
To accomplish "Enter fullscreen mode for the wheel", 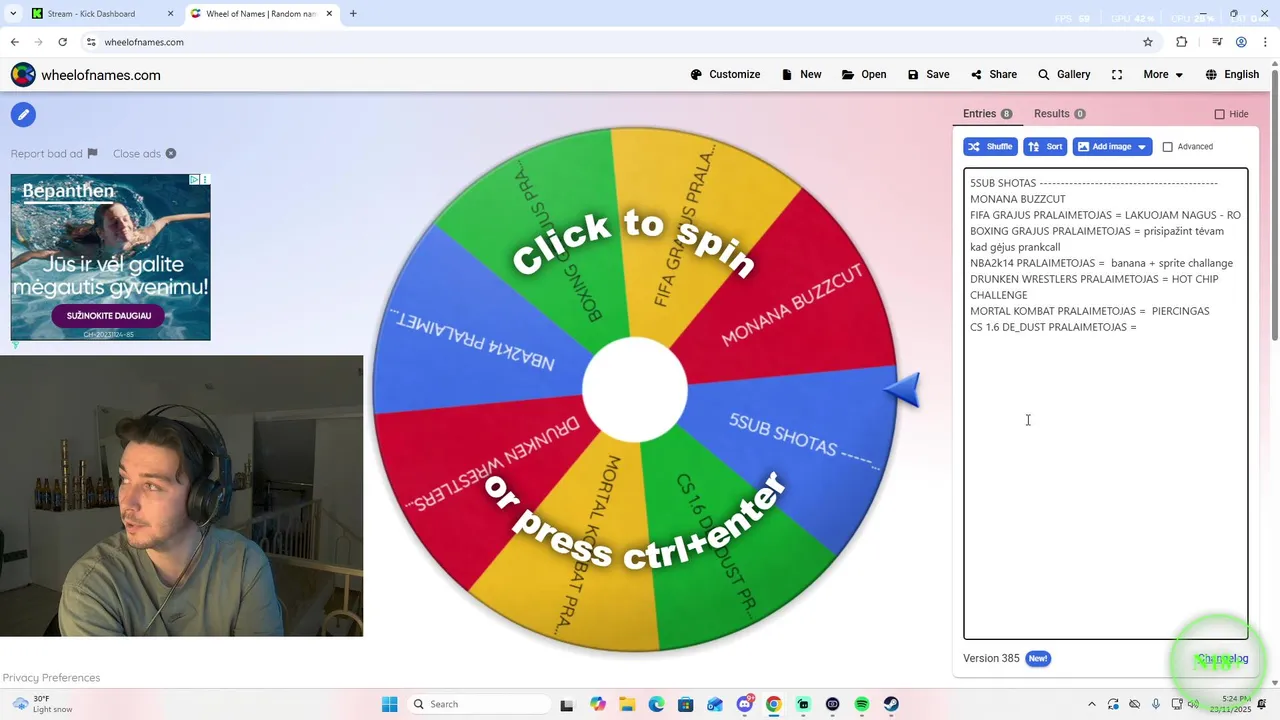I will point(1117,75).
